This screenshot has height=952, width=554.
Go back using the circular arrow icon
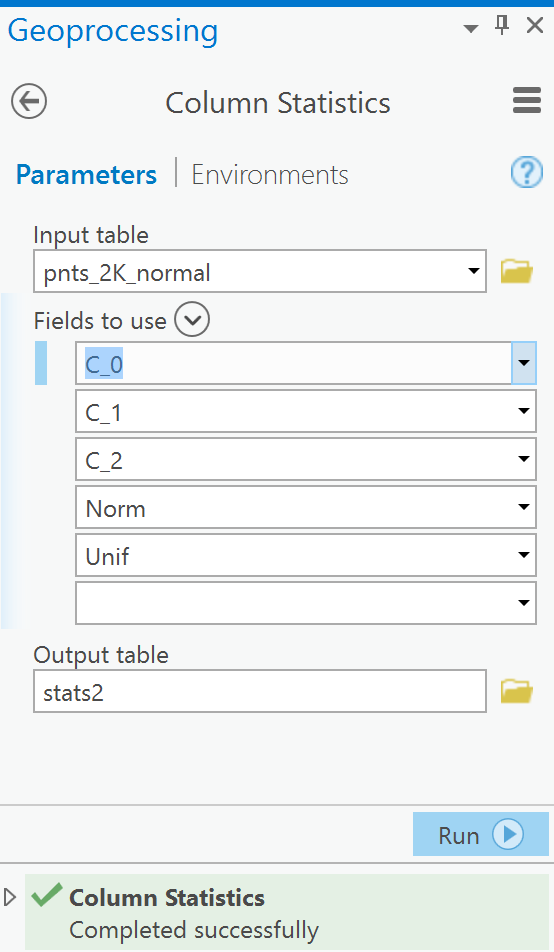tap(29, 101)
